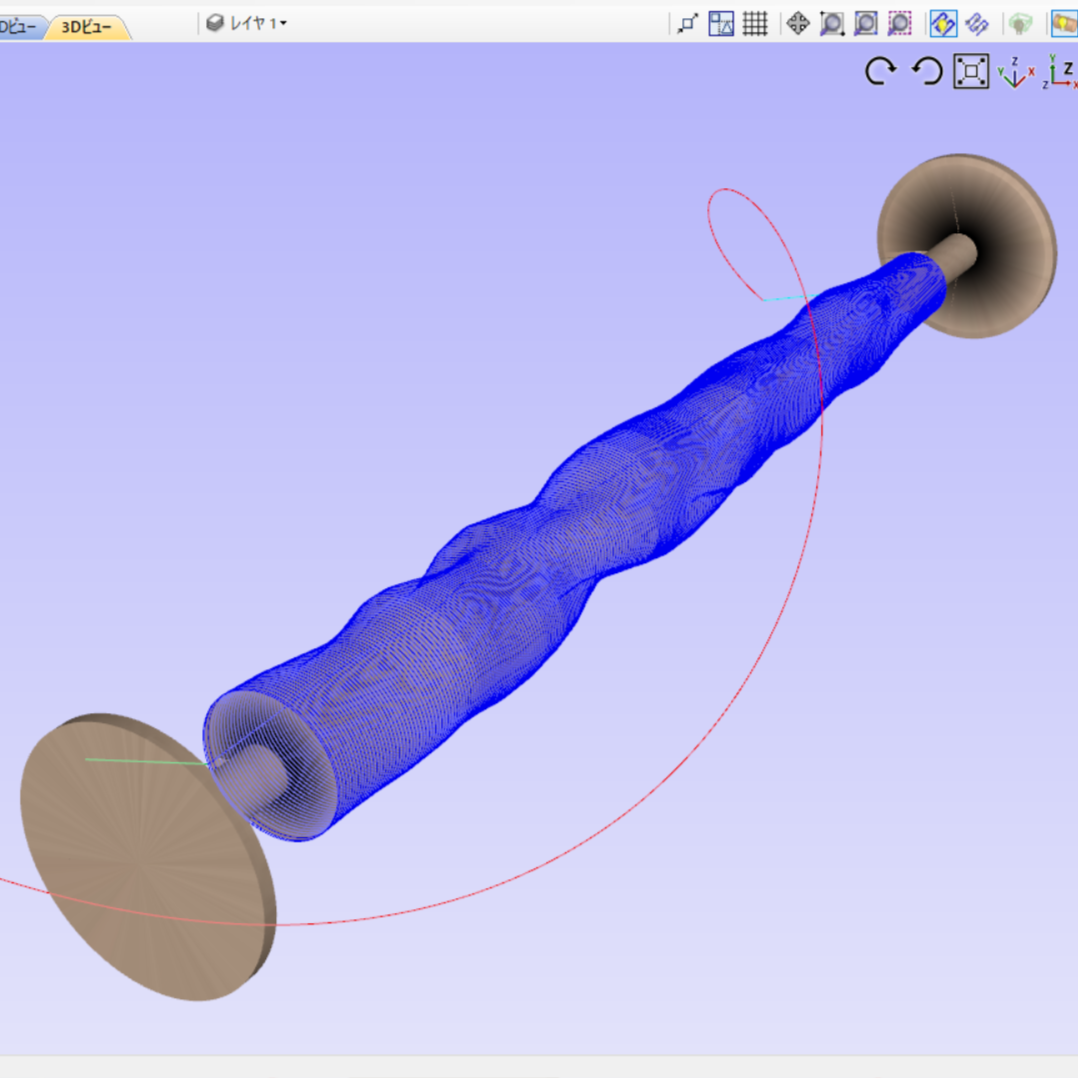Toggle the grid display icon
1078x1078 pixels.
click(755, 24)
